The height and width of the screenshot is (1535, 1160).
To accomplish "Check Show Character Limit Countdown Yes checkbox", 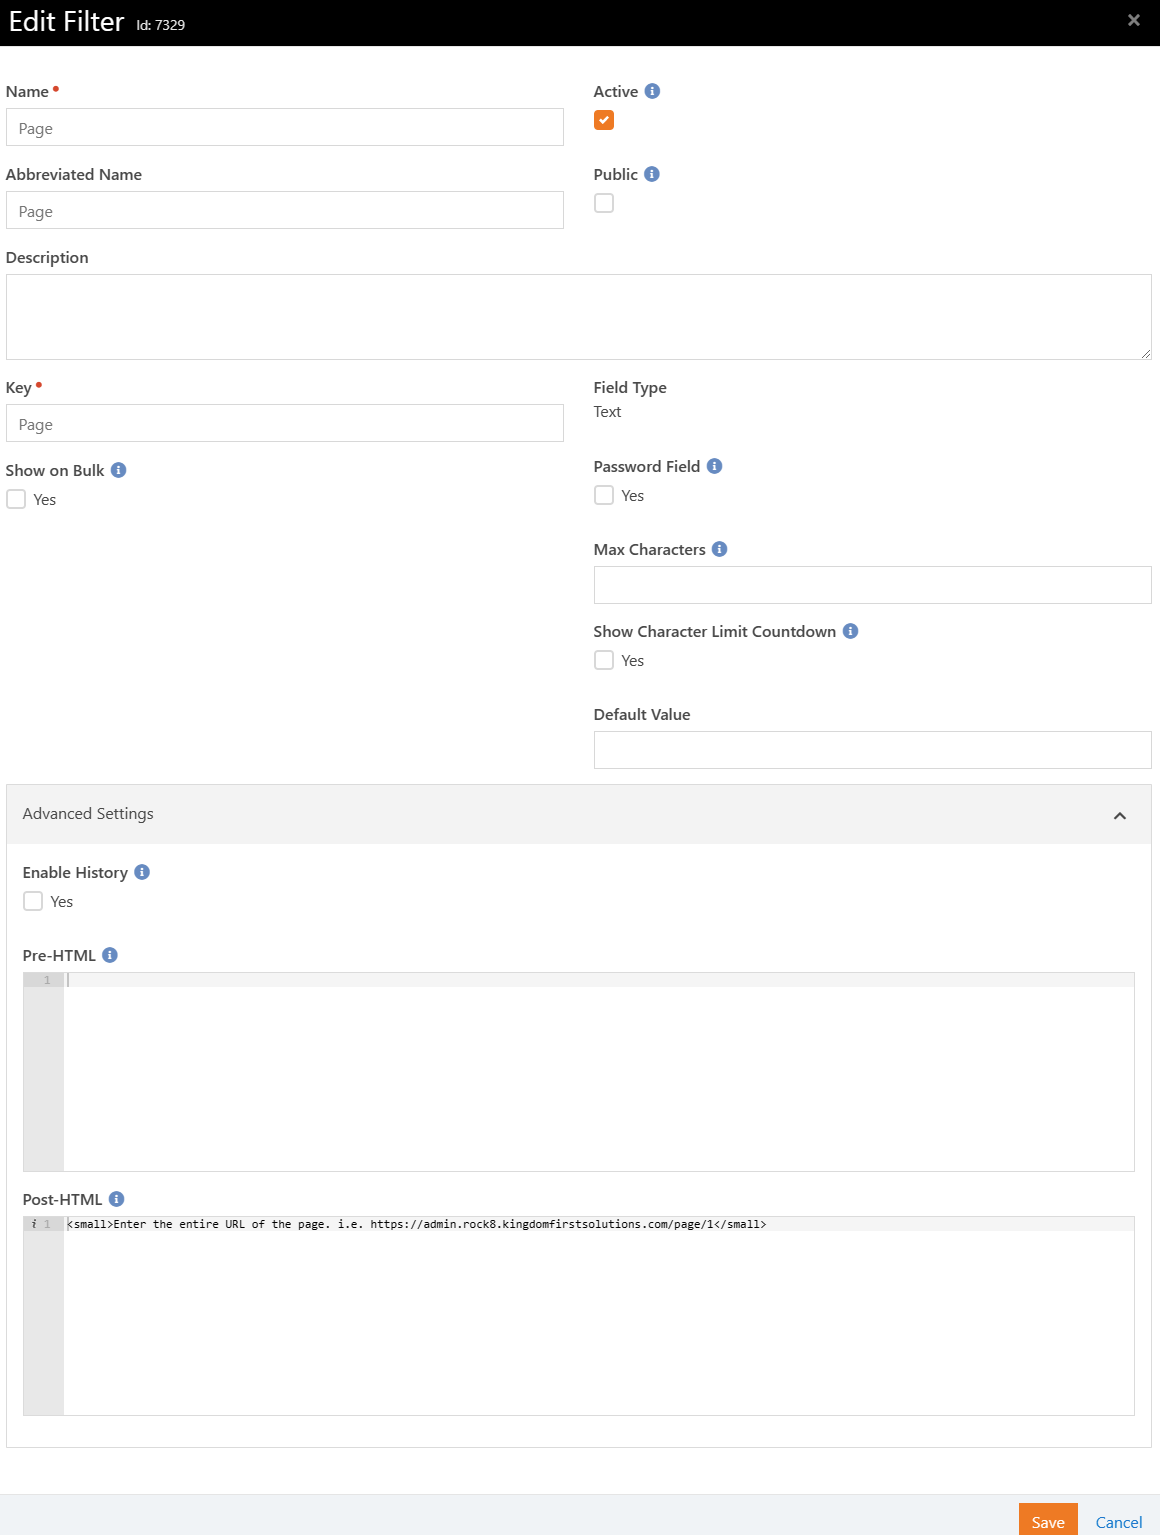I will (x=604, y=660).
